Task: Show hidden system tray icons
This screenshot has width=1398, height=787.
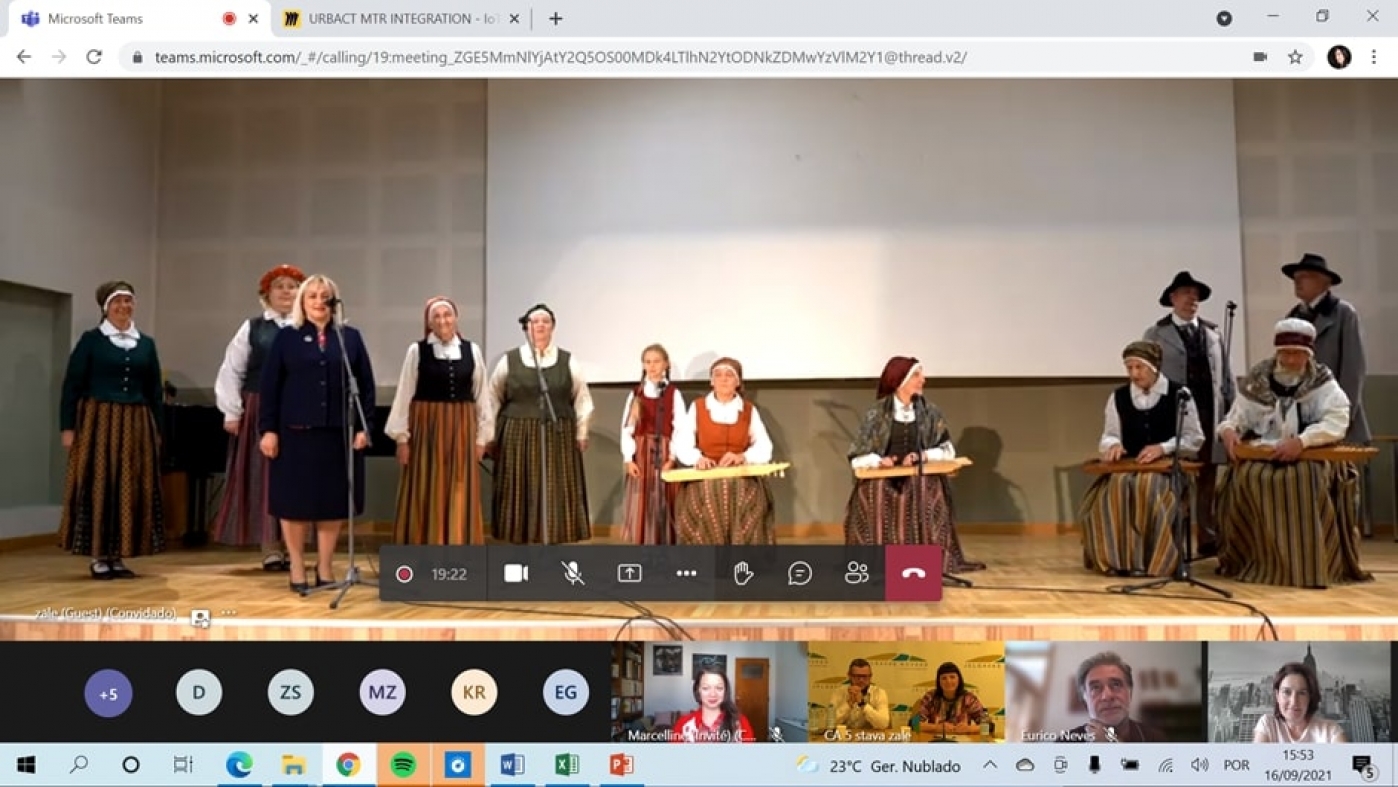Action: coord(989,765)
